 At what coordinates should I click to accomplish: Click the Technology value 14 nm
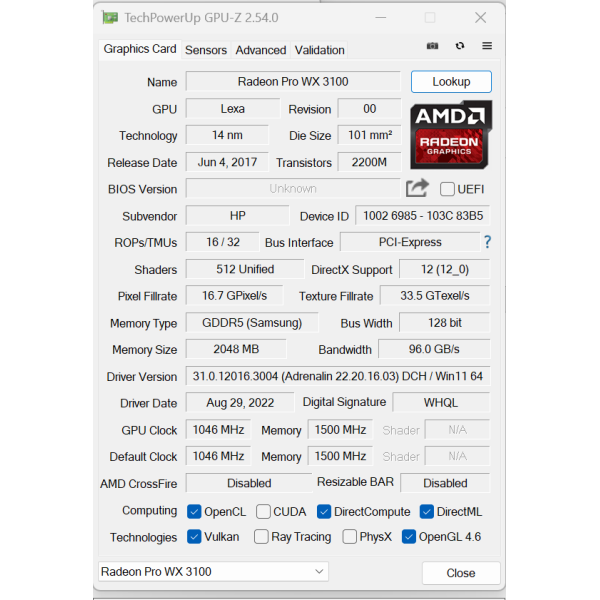pyautogui.click(x=227, y=135)
